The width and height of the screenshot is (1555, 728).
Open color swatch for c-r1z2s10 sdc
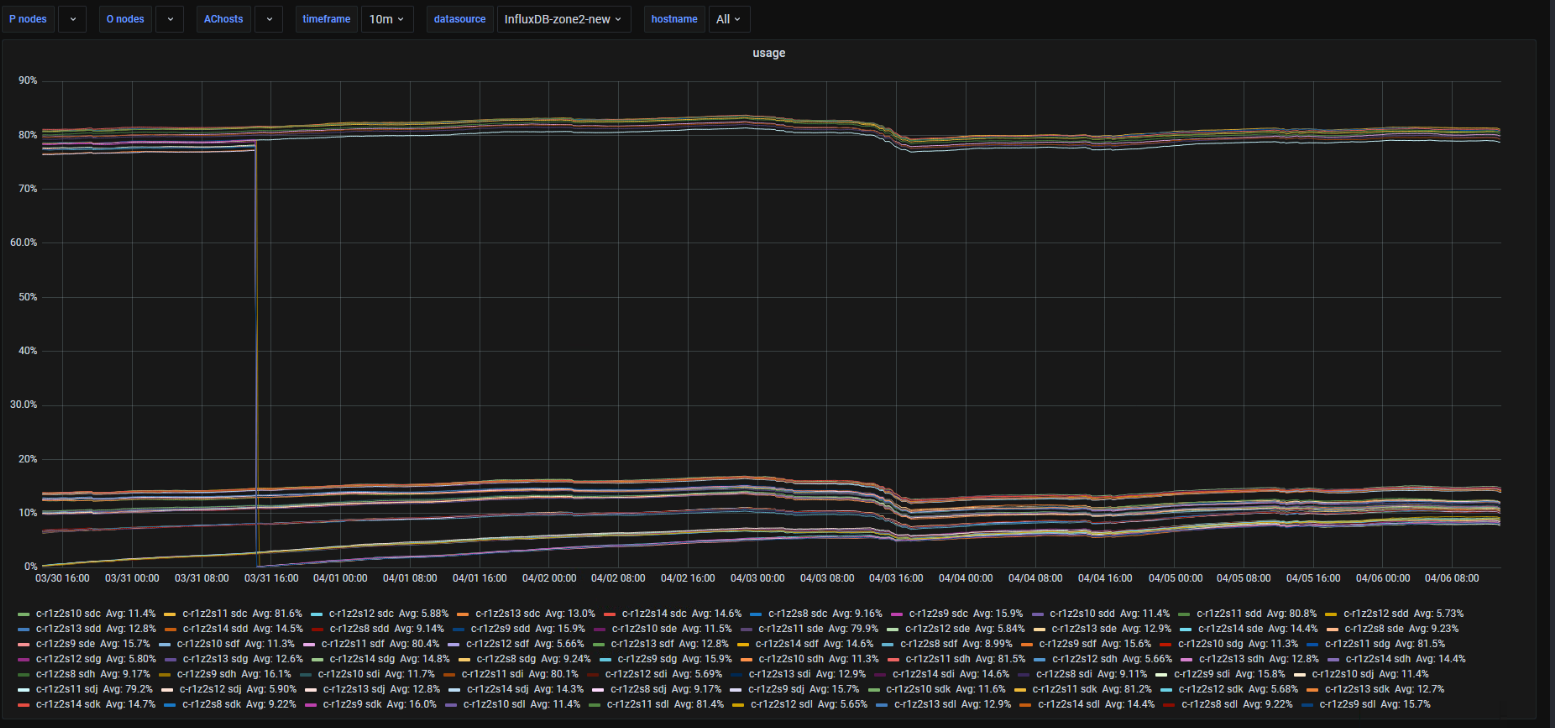pos(24,613)
